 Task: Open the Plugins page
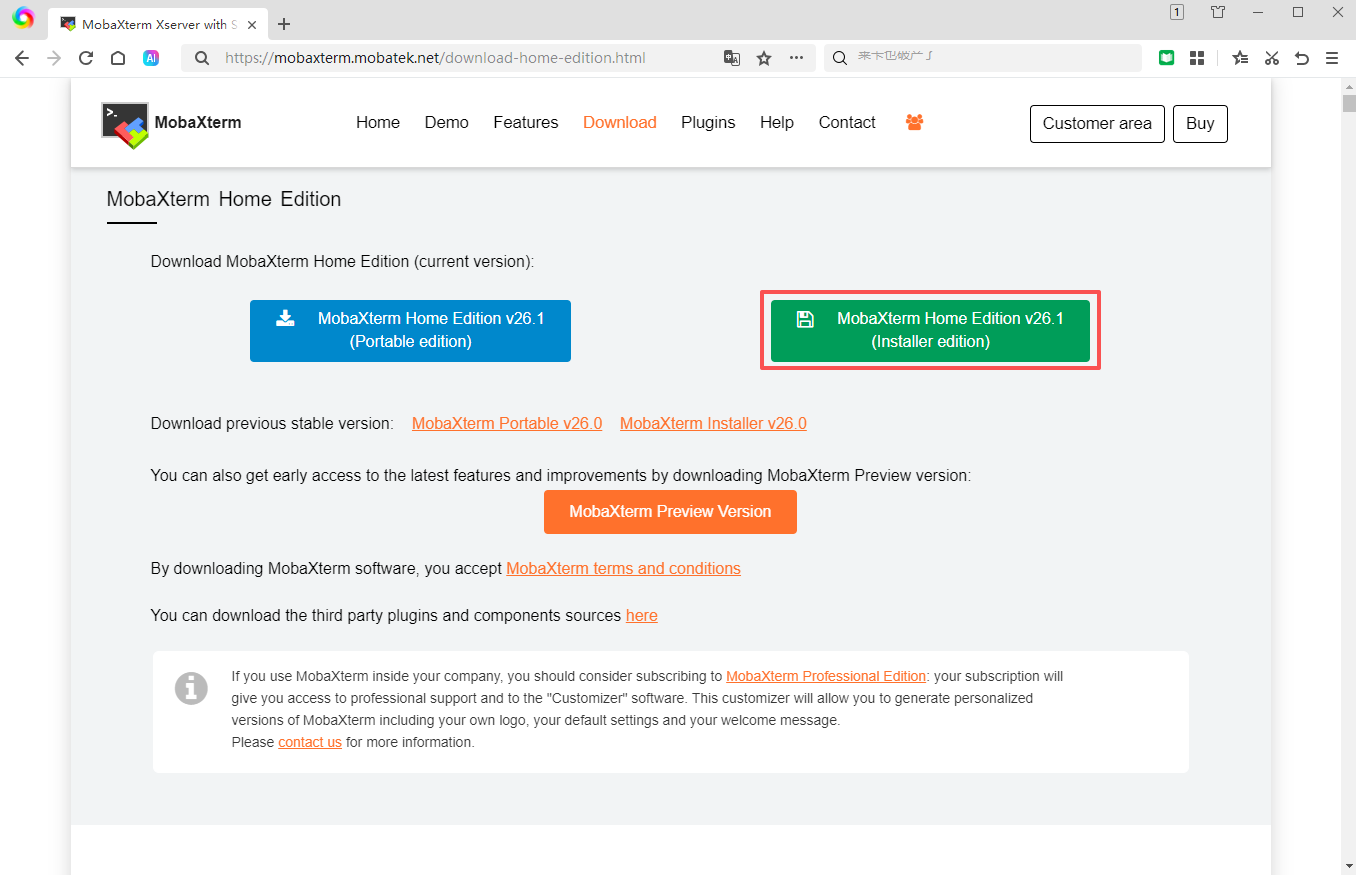click(708, 122)
